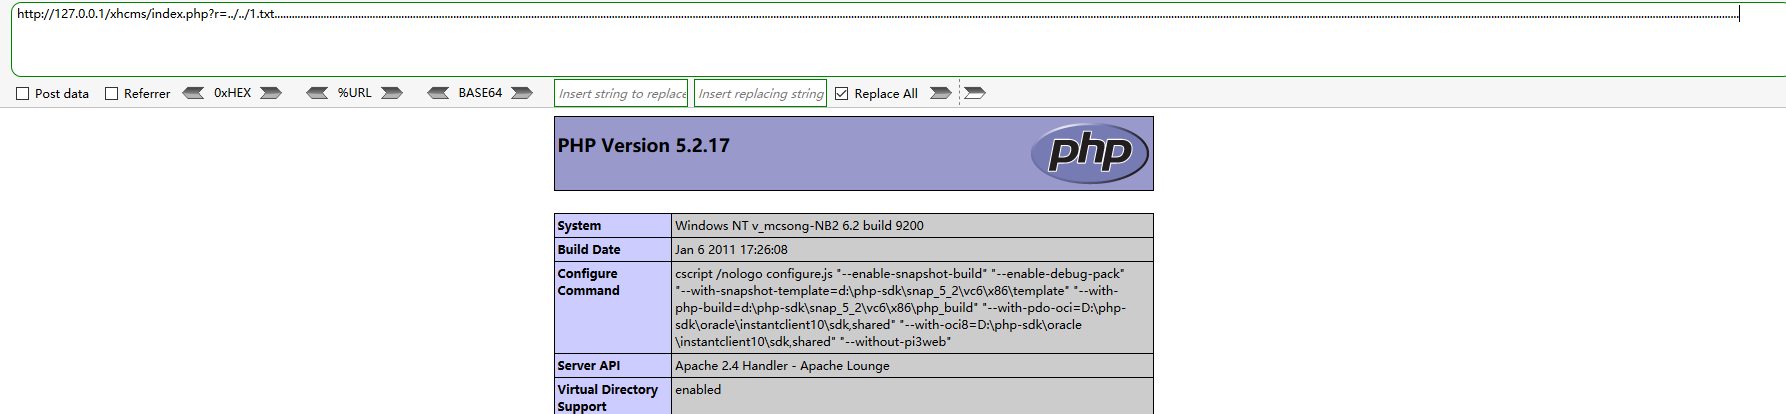This screenshot has height=414, width=1786.
Task: Click the 0xHEX encode right arrow
Action: [271, 93]
